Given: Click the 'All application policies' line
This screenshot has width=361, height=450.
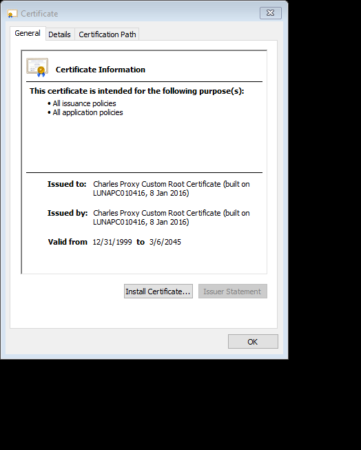Looking at the screenshot, I should pyautogui.click(x=87, y=112).
